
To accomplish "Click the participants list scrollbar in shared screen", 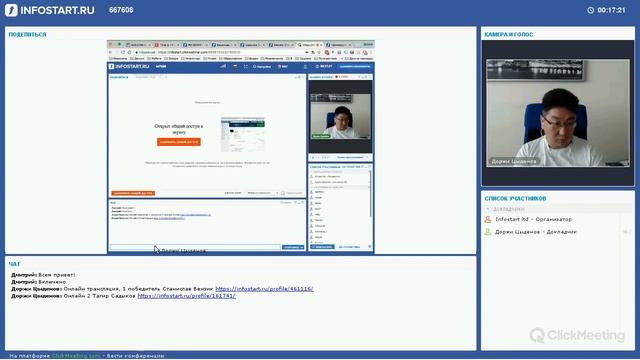I will point(370,194).
